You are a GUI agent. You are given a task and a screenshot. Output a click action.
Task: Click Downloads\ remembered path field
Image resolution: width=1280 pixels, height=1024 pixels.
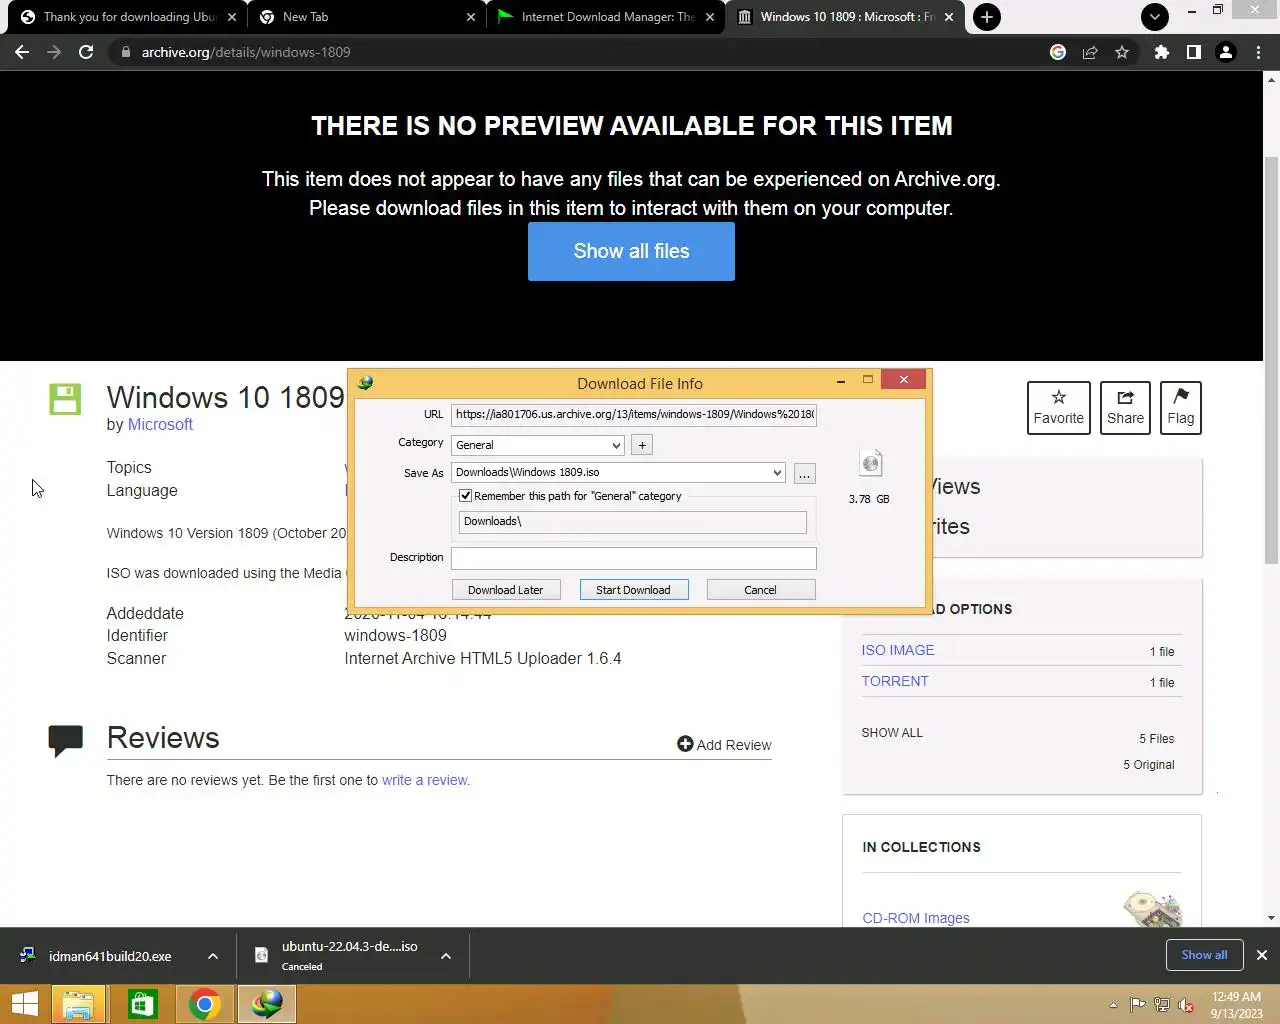pos(632,521)
